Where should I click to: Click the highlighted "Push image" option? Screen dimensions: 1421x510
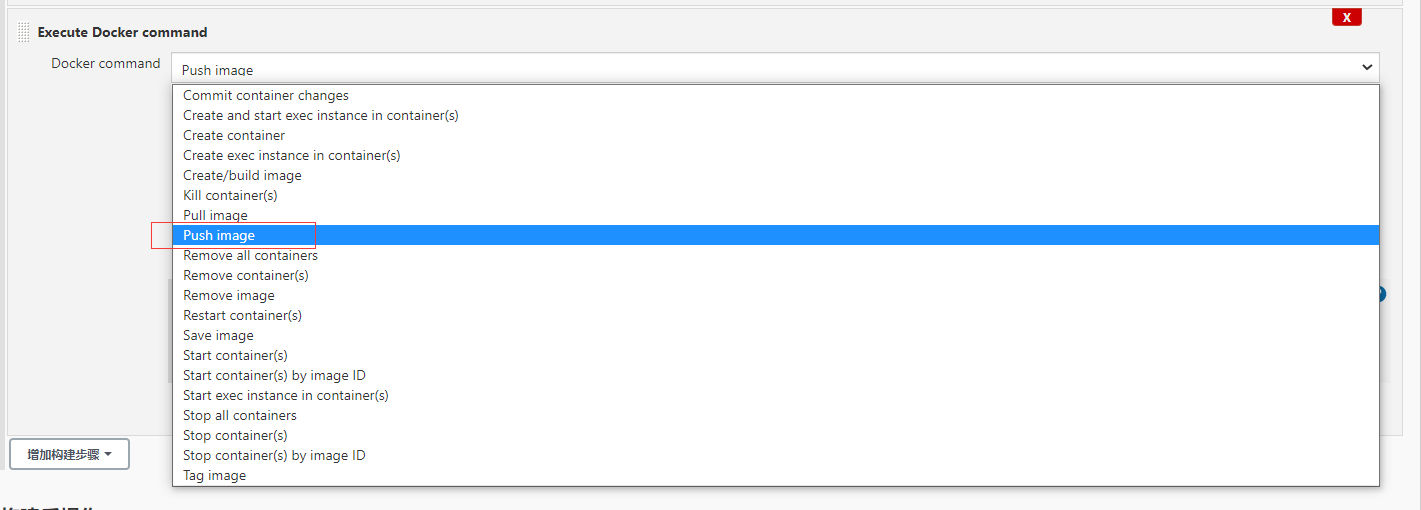tap(219, 236)
